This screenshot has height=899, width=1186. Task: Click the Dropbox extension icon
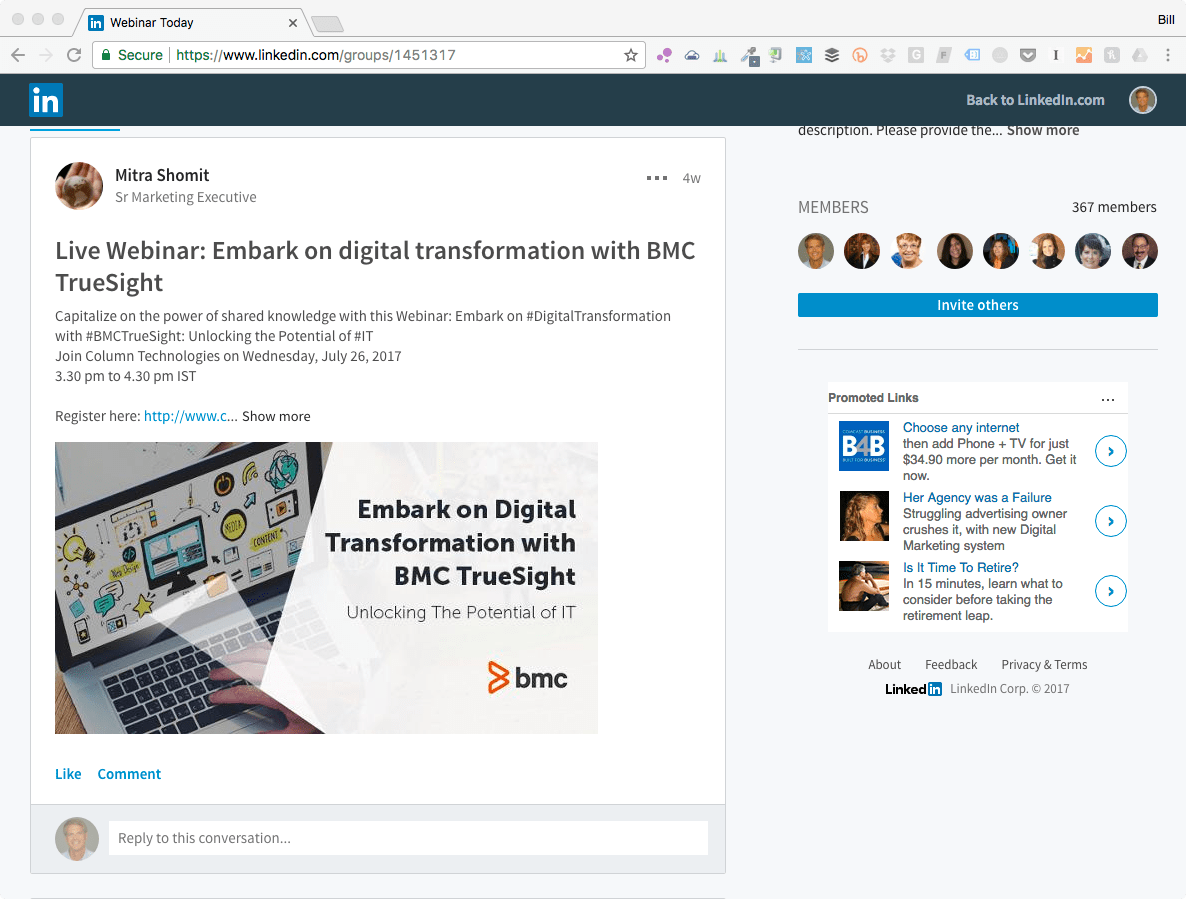(889, 55)
